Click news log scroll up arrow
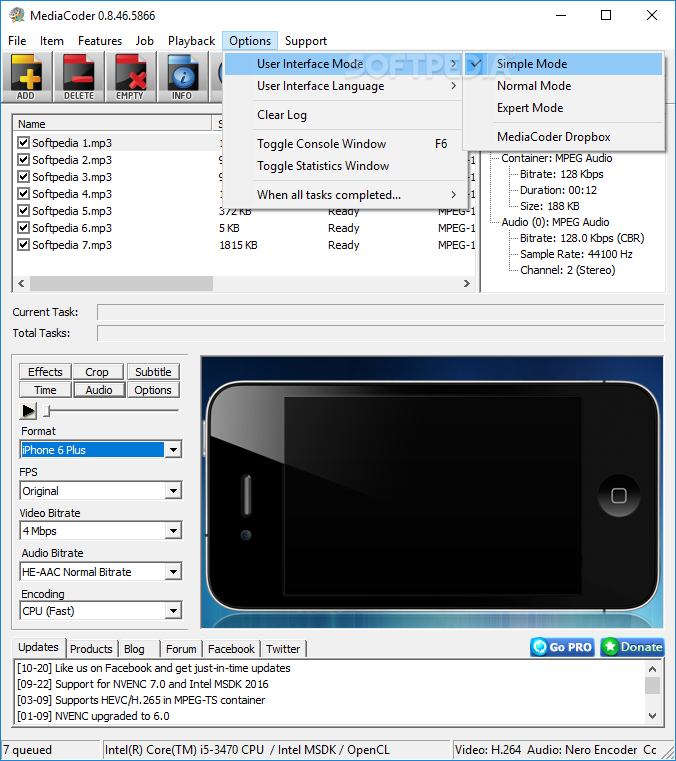The image size is (676, 761). coord(653,669)
